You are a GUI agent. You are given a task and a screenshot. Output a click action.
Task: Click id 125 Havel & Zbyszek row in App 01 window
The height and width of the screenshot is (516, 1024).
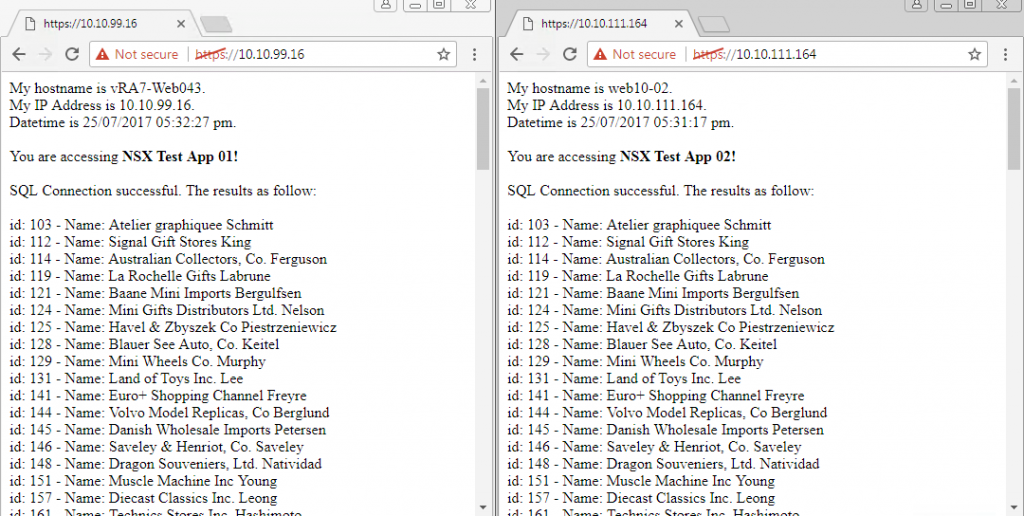coord(173,327)
